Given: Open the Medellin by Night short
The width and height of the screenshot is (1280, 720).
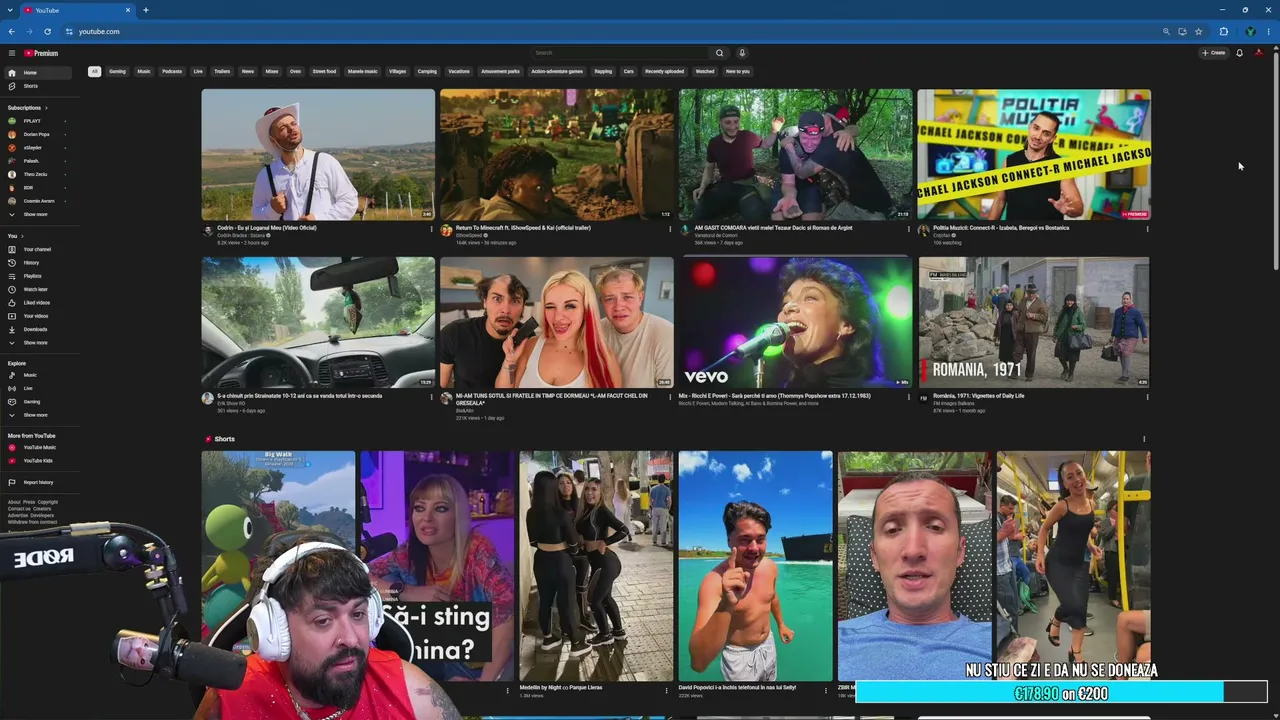Looking at the screenshot, I should (596, 566).
